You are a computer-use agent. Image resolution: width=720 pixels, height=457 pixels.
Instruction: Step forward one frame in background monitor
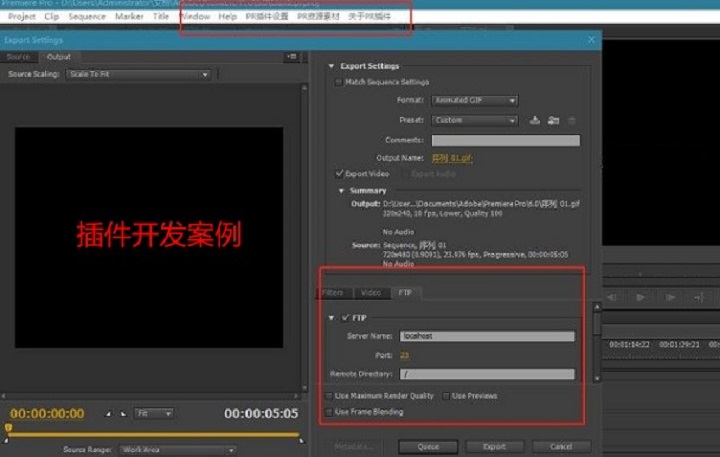670,297
